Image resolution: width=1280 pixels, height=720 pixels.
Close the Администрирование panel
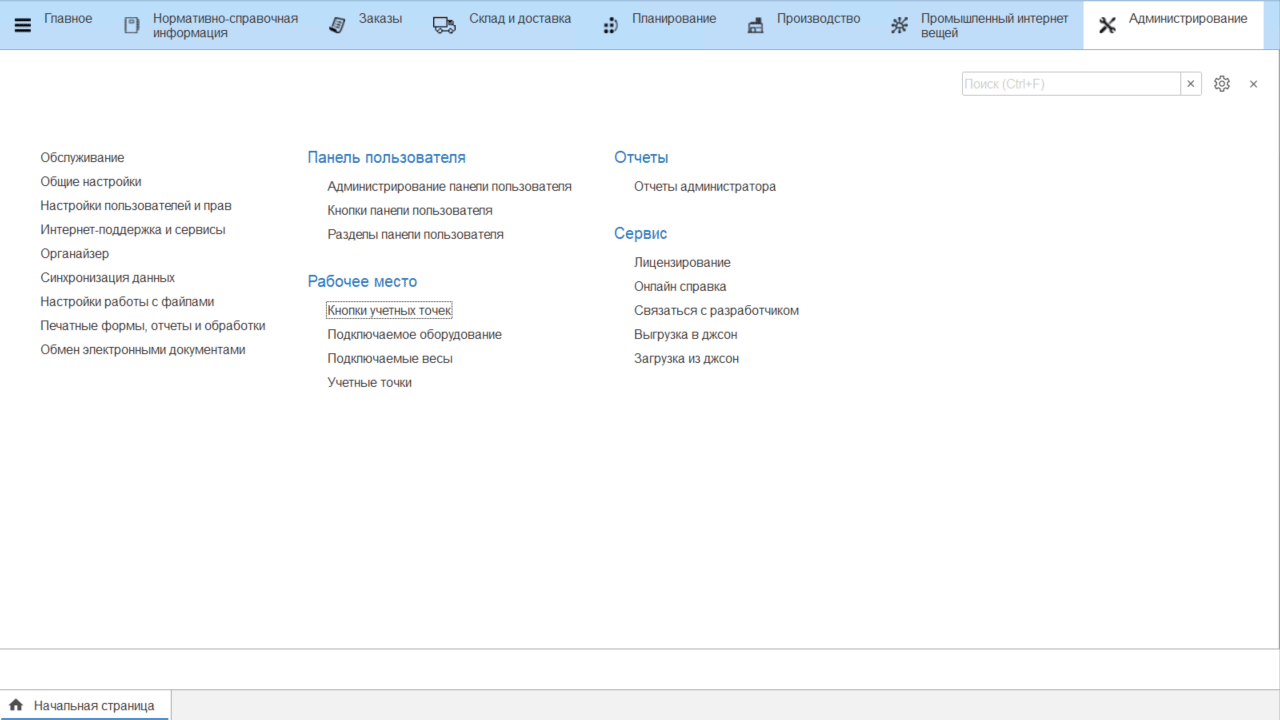(x=1253, y=84)
